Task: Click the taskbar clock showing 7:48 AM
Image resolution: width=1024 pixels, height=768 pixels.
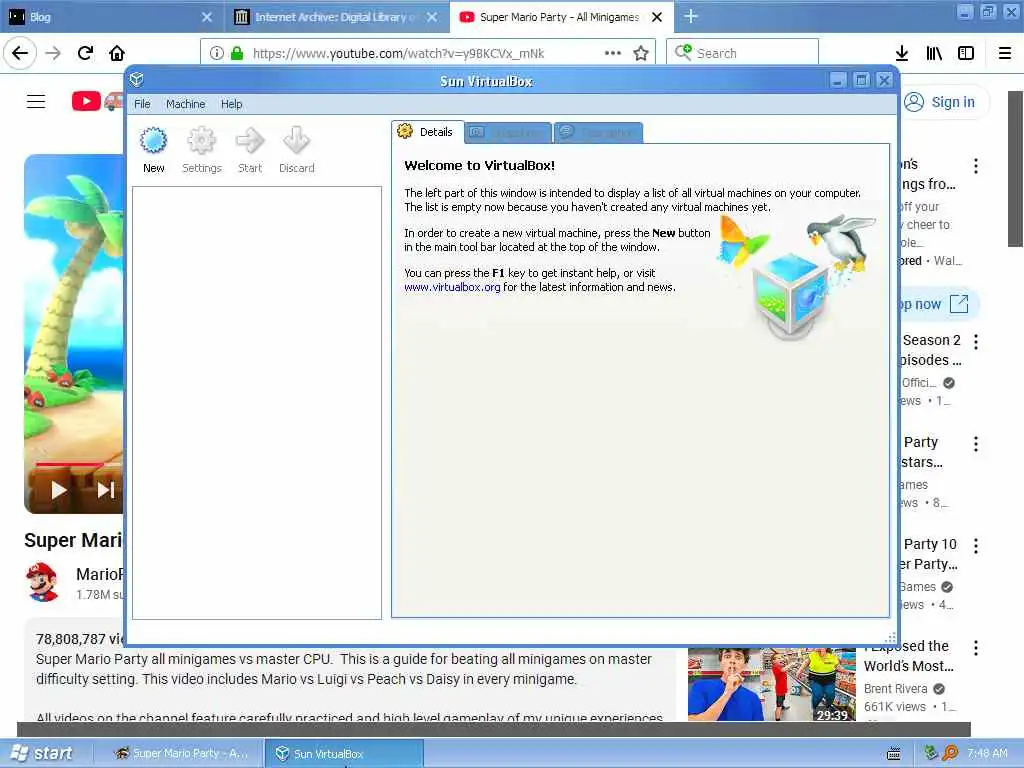Action: tap(987, 754)
